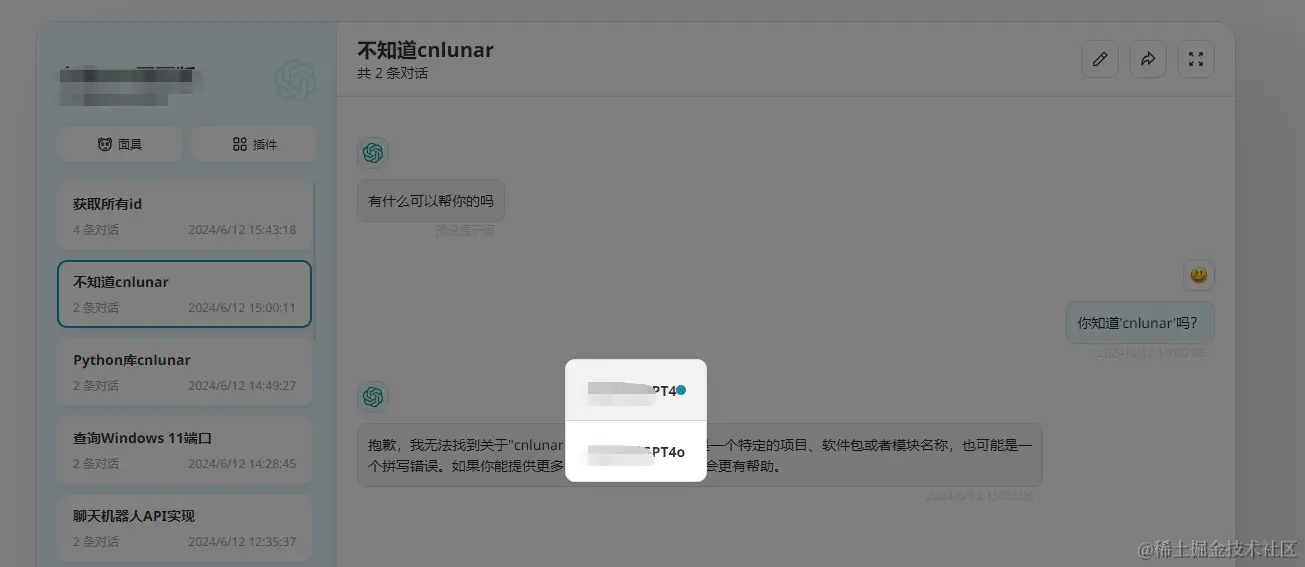Click the 共 2 条对话 subtitle
The image size is (1305, 567).
(x=392, y=73)
